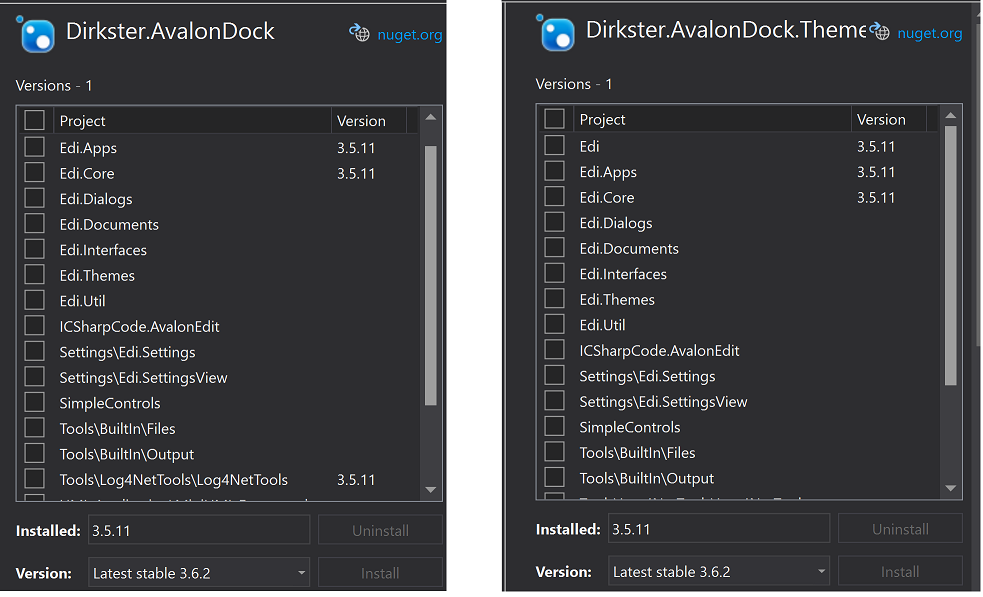Check Tools\Log4NetTools\Log4NetTools project in left panel
Viewport: 983px width, 597px height.
coord(34,479)
